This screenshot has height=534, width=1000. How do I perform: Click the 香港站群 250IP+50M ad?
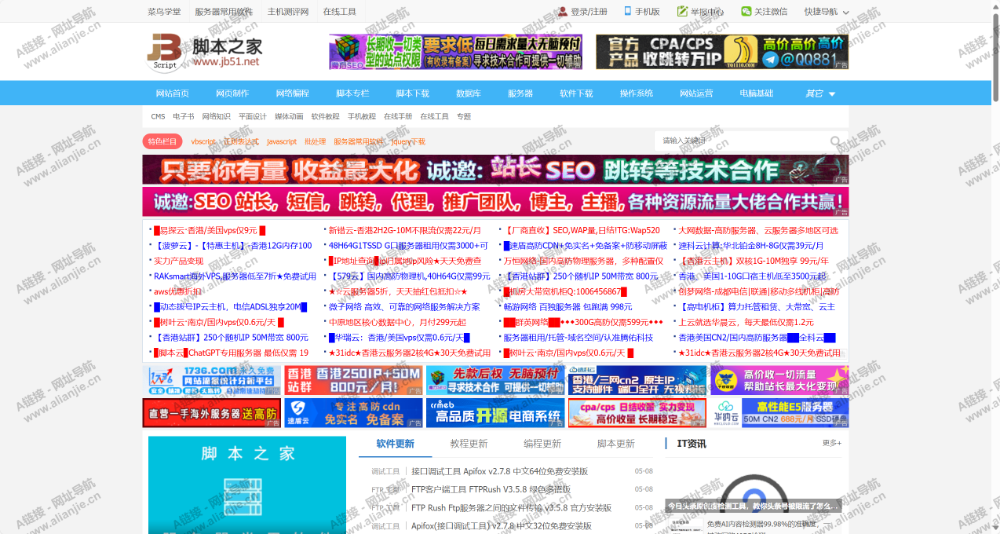coord(353,380)
